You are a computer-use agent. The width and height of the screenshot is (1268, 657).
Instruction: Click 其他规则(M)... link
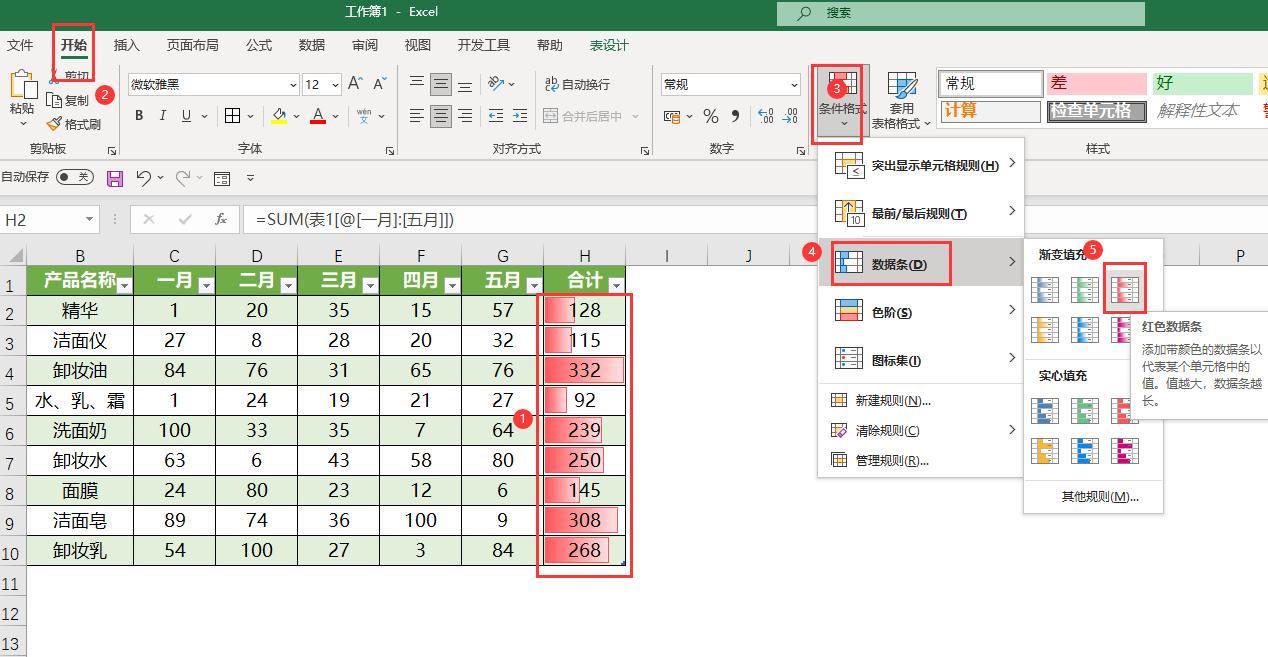coord(1099,496)
